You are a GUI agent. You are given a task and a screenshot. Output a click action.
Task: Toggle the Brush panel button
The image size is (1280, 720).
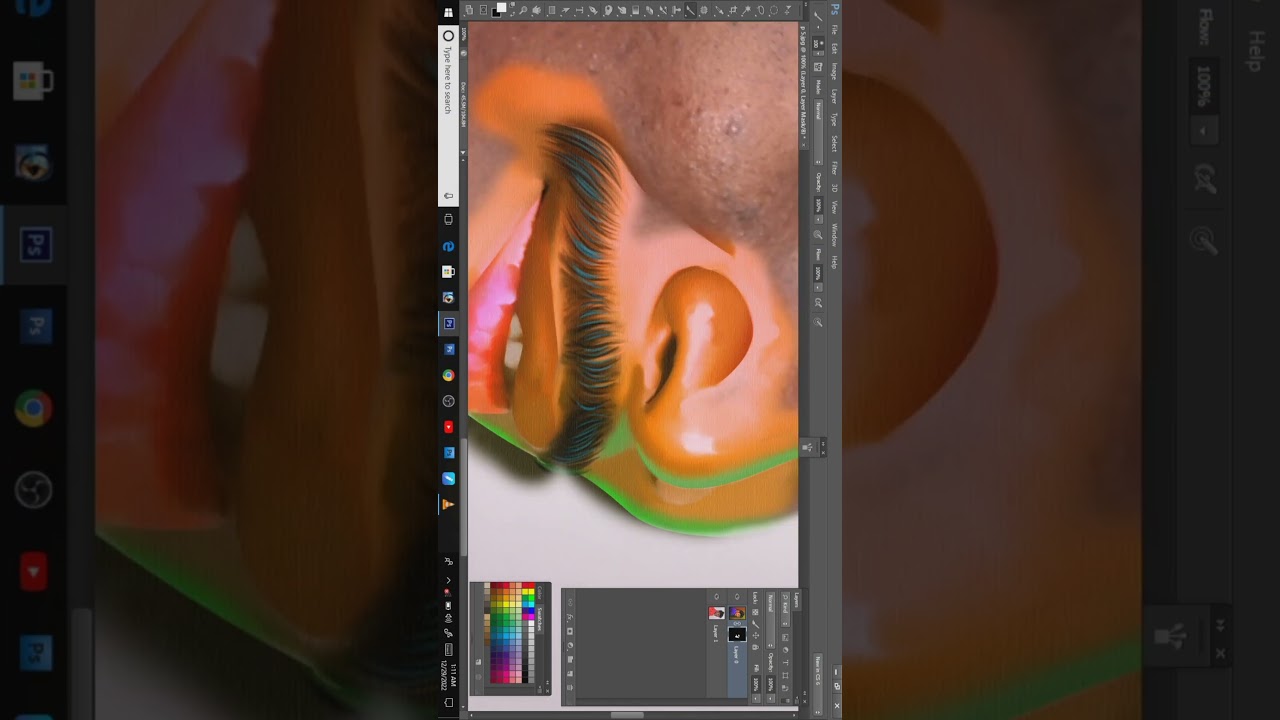pyautogui.click(x=818, y=66)
